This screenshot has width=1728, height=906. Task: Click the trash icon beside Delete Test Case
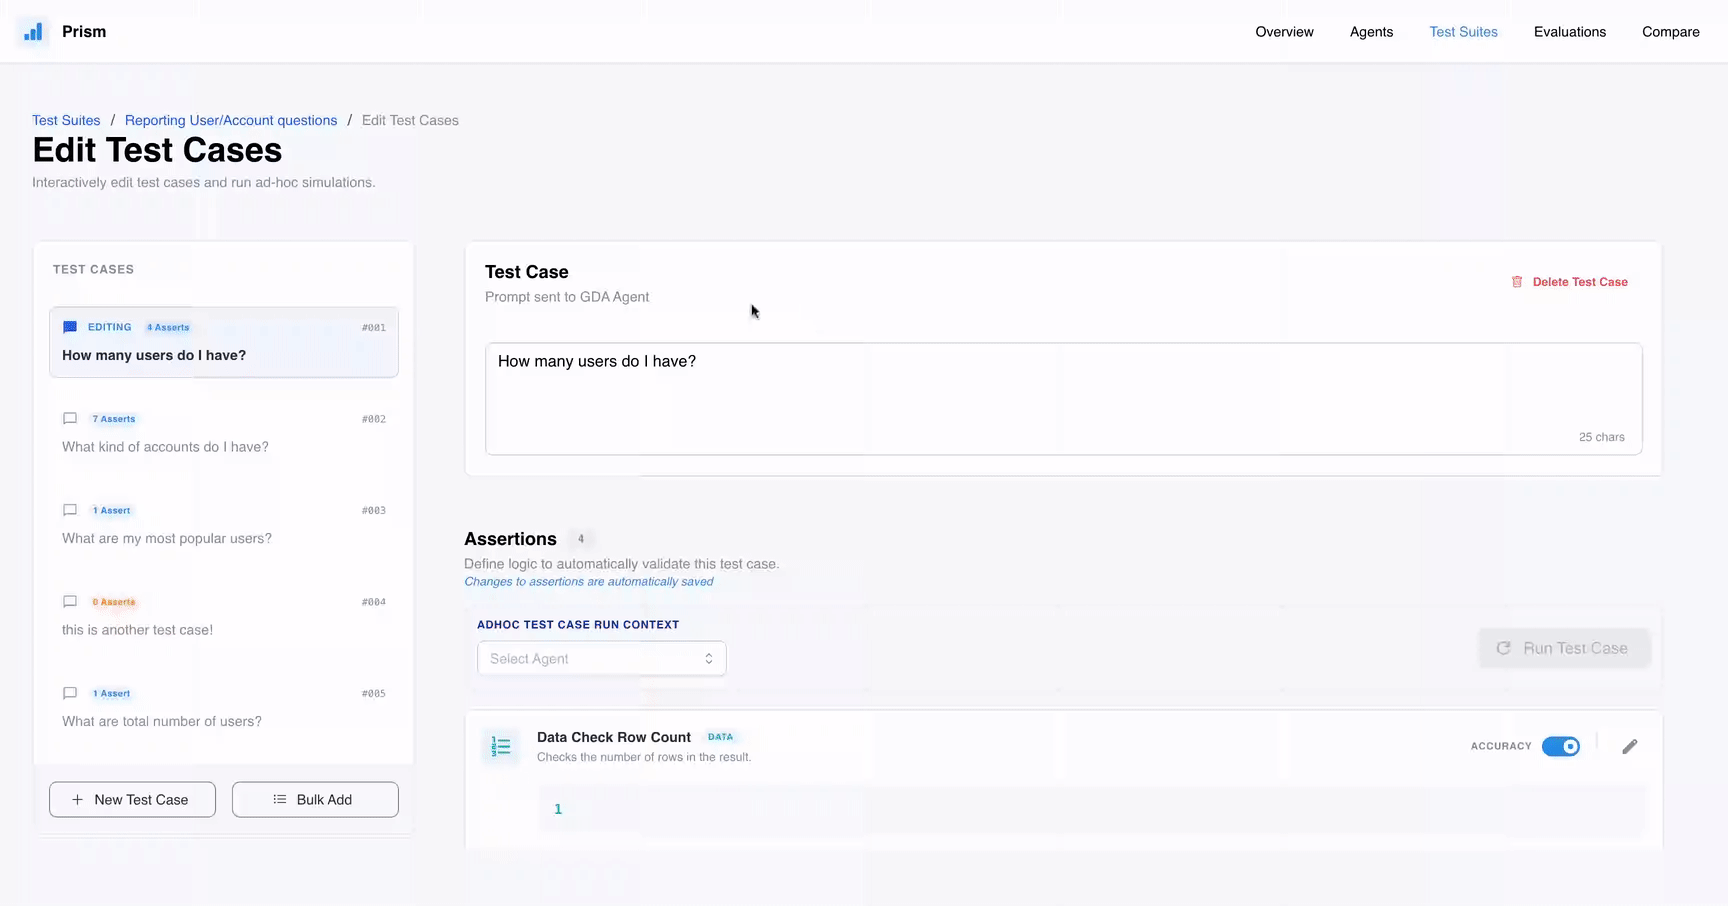pyautogui.click(x=1517, y=282)
